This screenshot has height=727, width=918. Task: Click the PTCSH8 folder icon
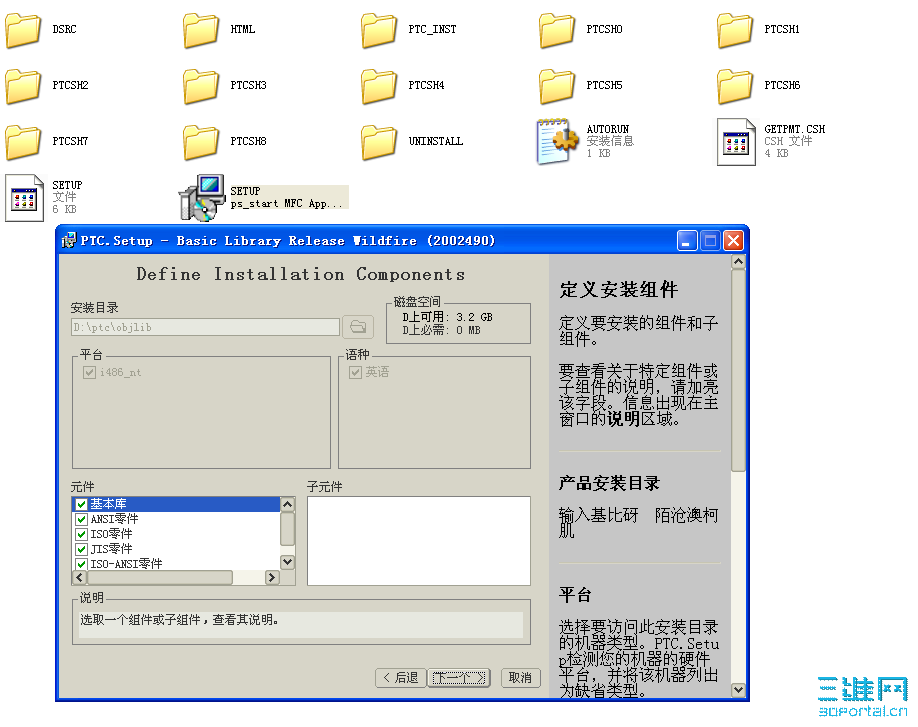point(201,142)
